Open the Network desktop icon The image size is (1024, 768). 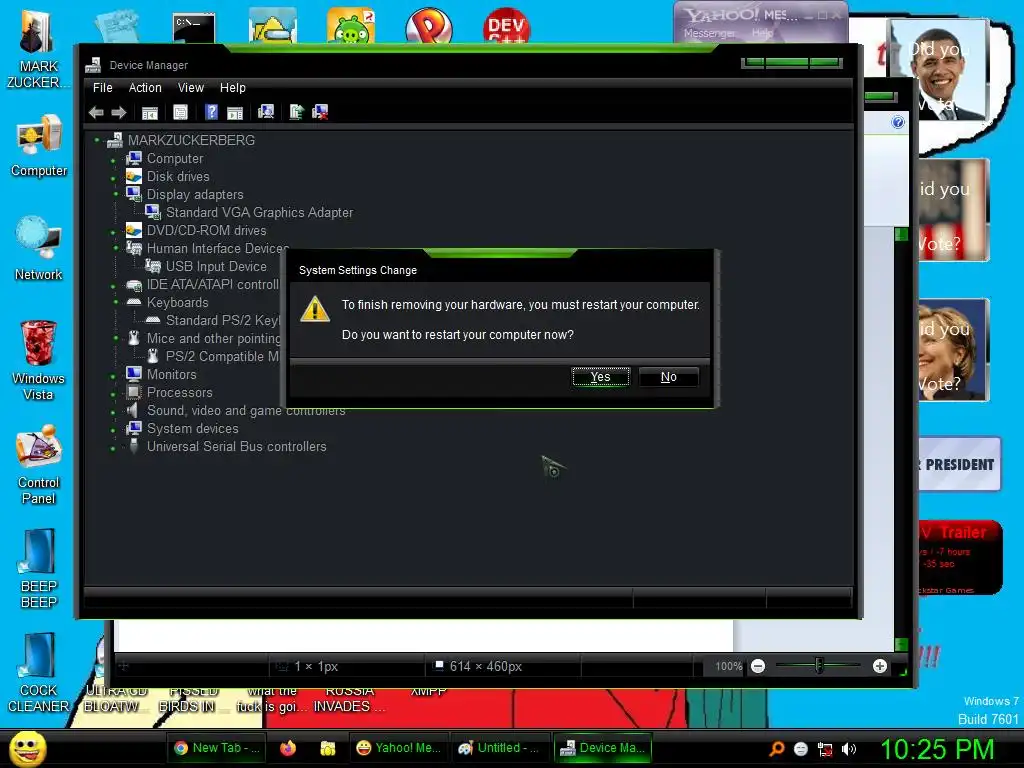click(x=39, y=249)
